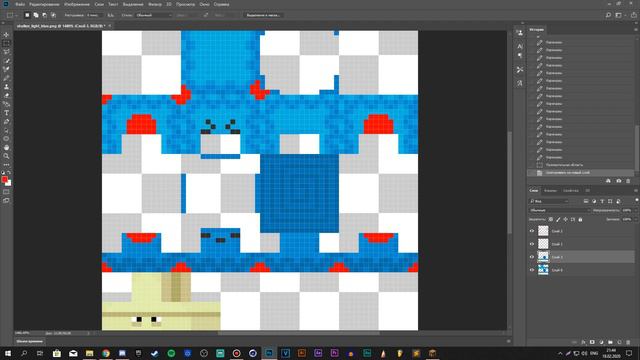Select the Type tool
640x360 pixels.
tap(6, 113)
